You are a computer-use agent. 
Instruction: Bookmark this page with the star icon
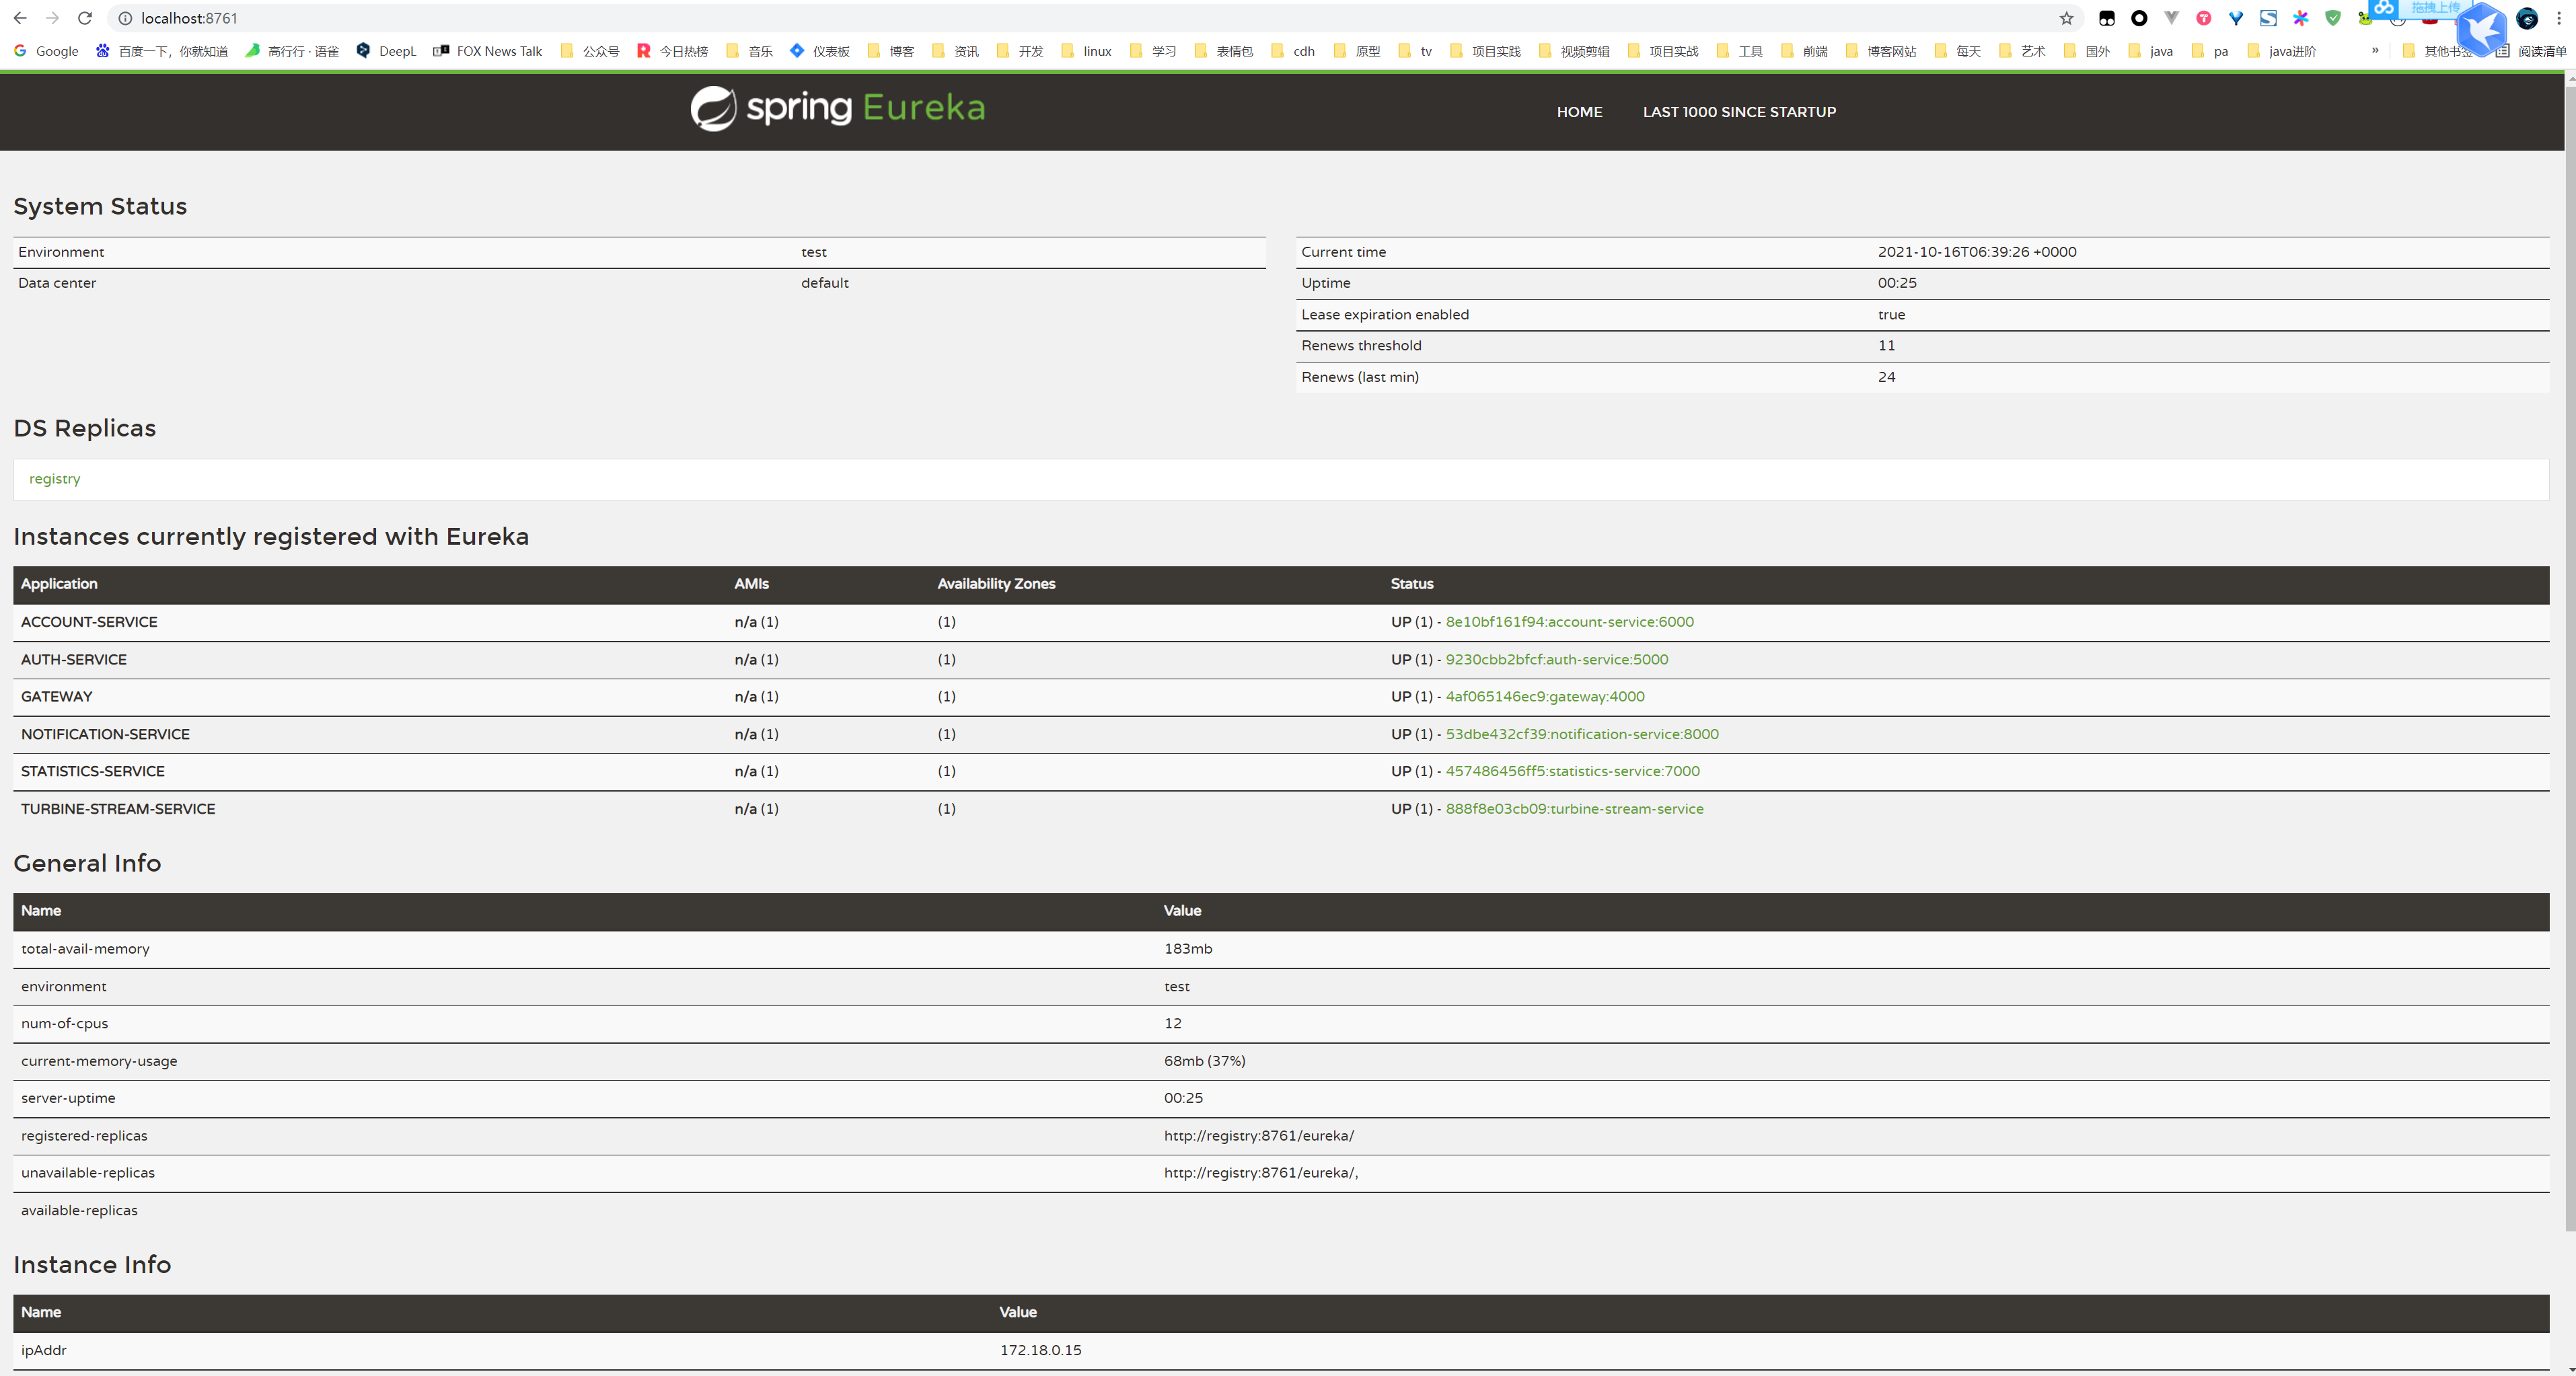2066,18
